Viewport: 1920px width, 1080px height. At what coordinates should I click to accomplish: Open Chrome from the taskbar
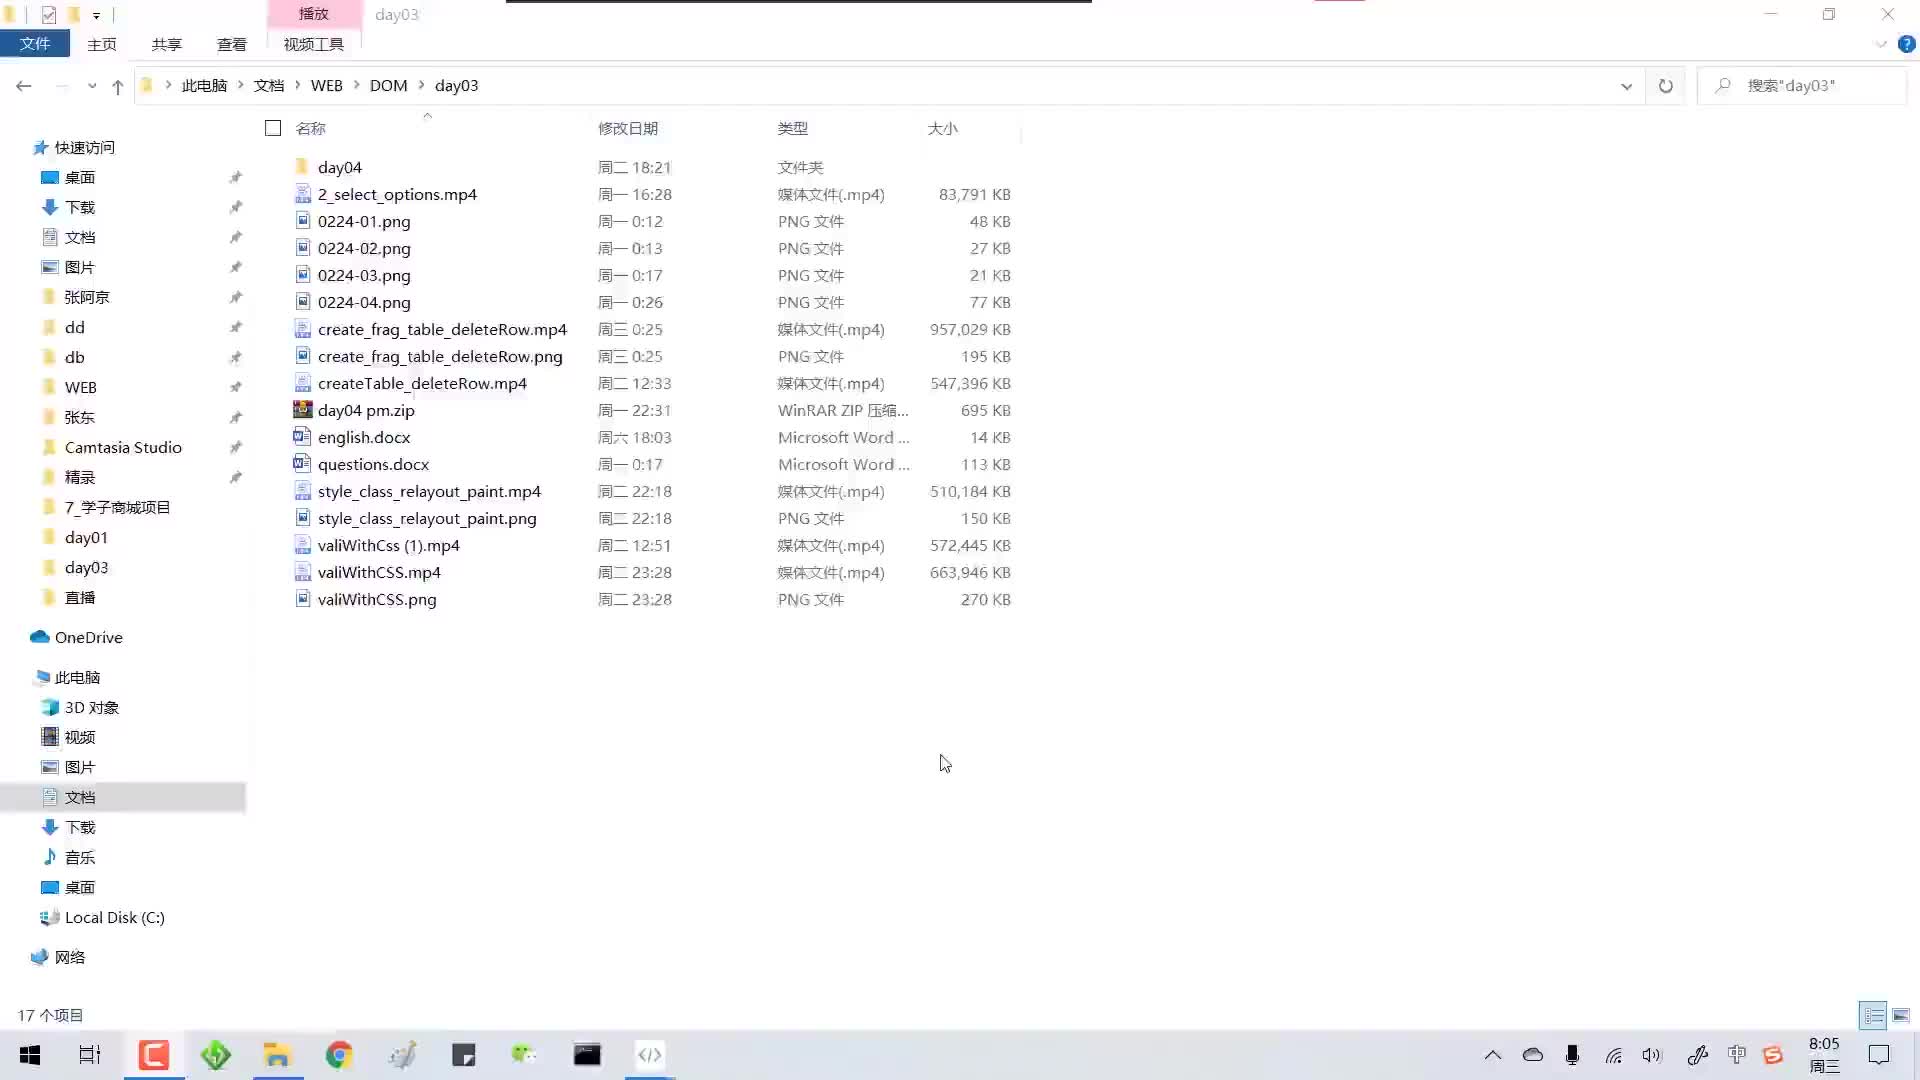point(339,1055)
